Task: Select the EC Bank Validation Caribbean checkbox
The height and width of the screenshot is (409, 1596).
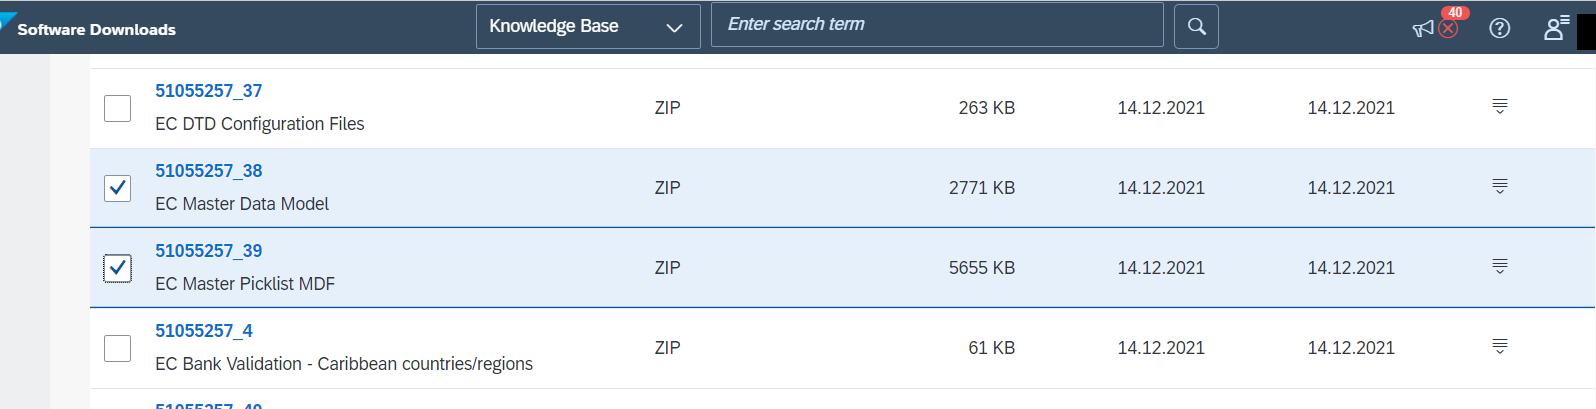Action: pyautogui.click(x=117, y=348)
